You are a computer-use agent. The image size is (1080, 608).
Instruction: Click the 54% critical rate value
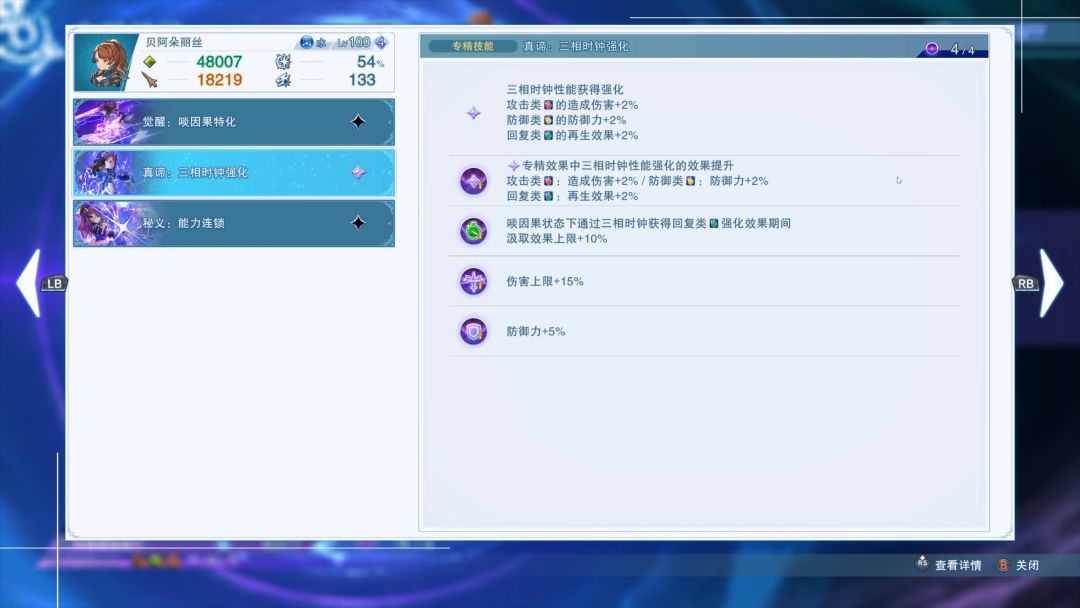[x=370, y=62]
